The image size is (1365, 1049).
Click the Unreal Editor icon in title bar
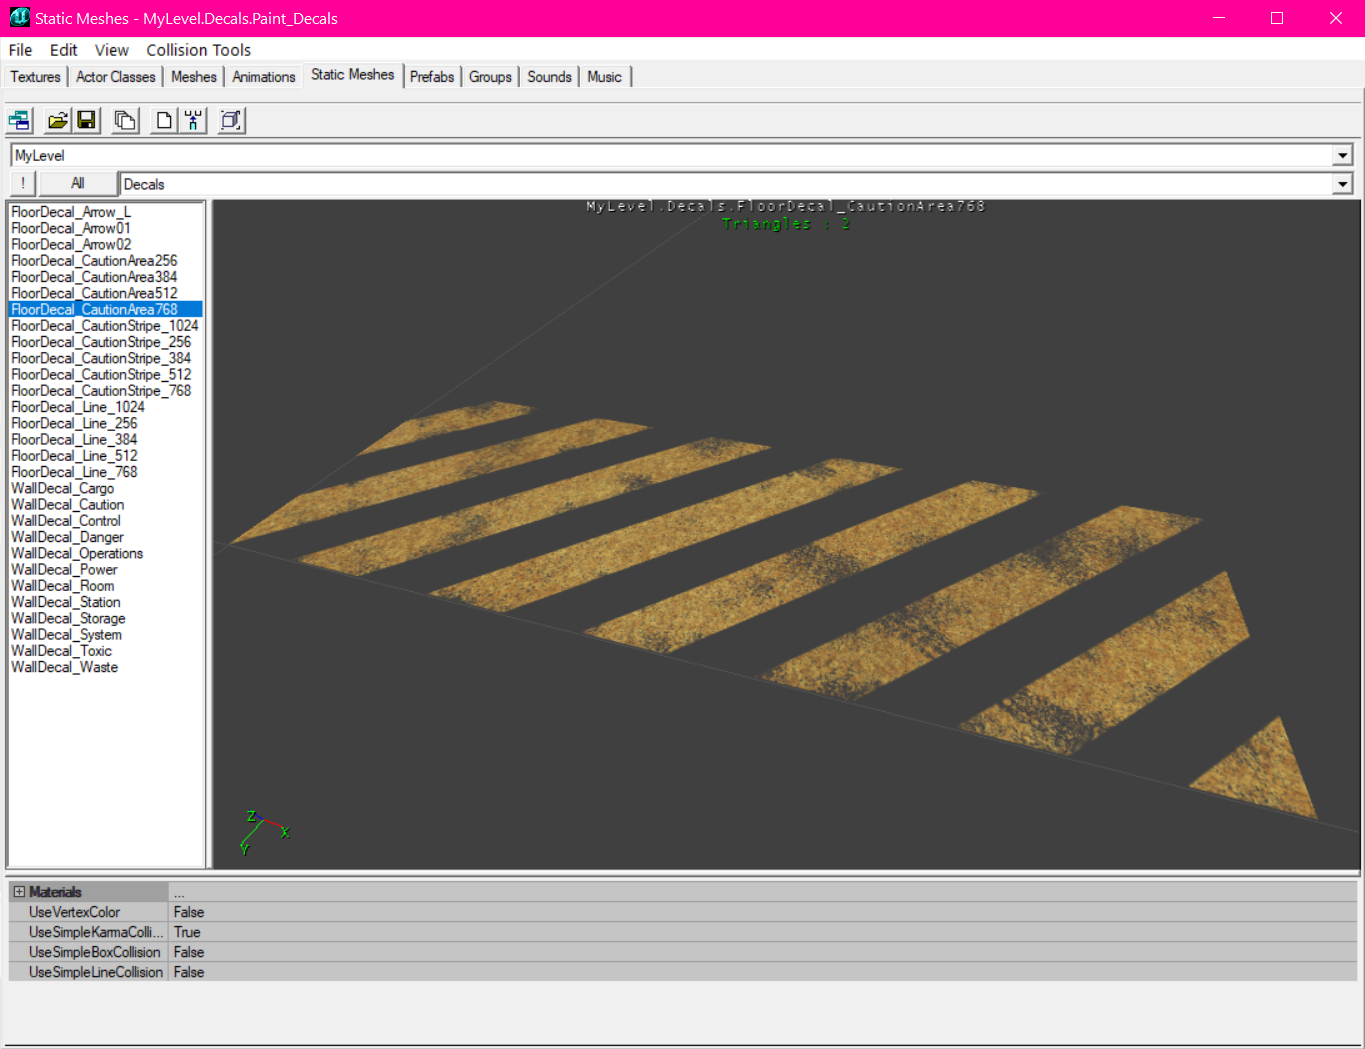pyautogui.click(x=19, y=18)
